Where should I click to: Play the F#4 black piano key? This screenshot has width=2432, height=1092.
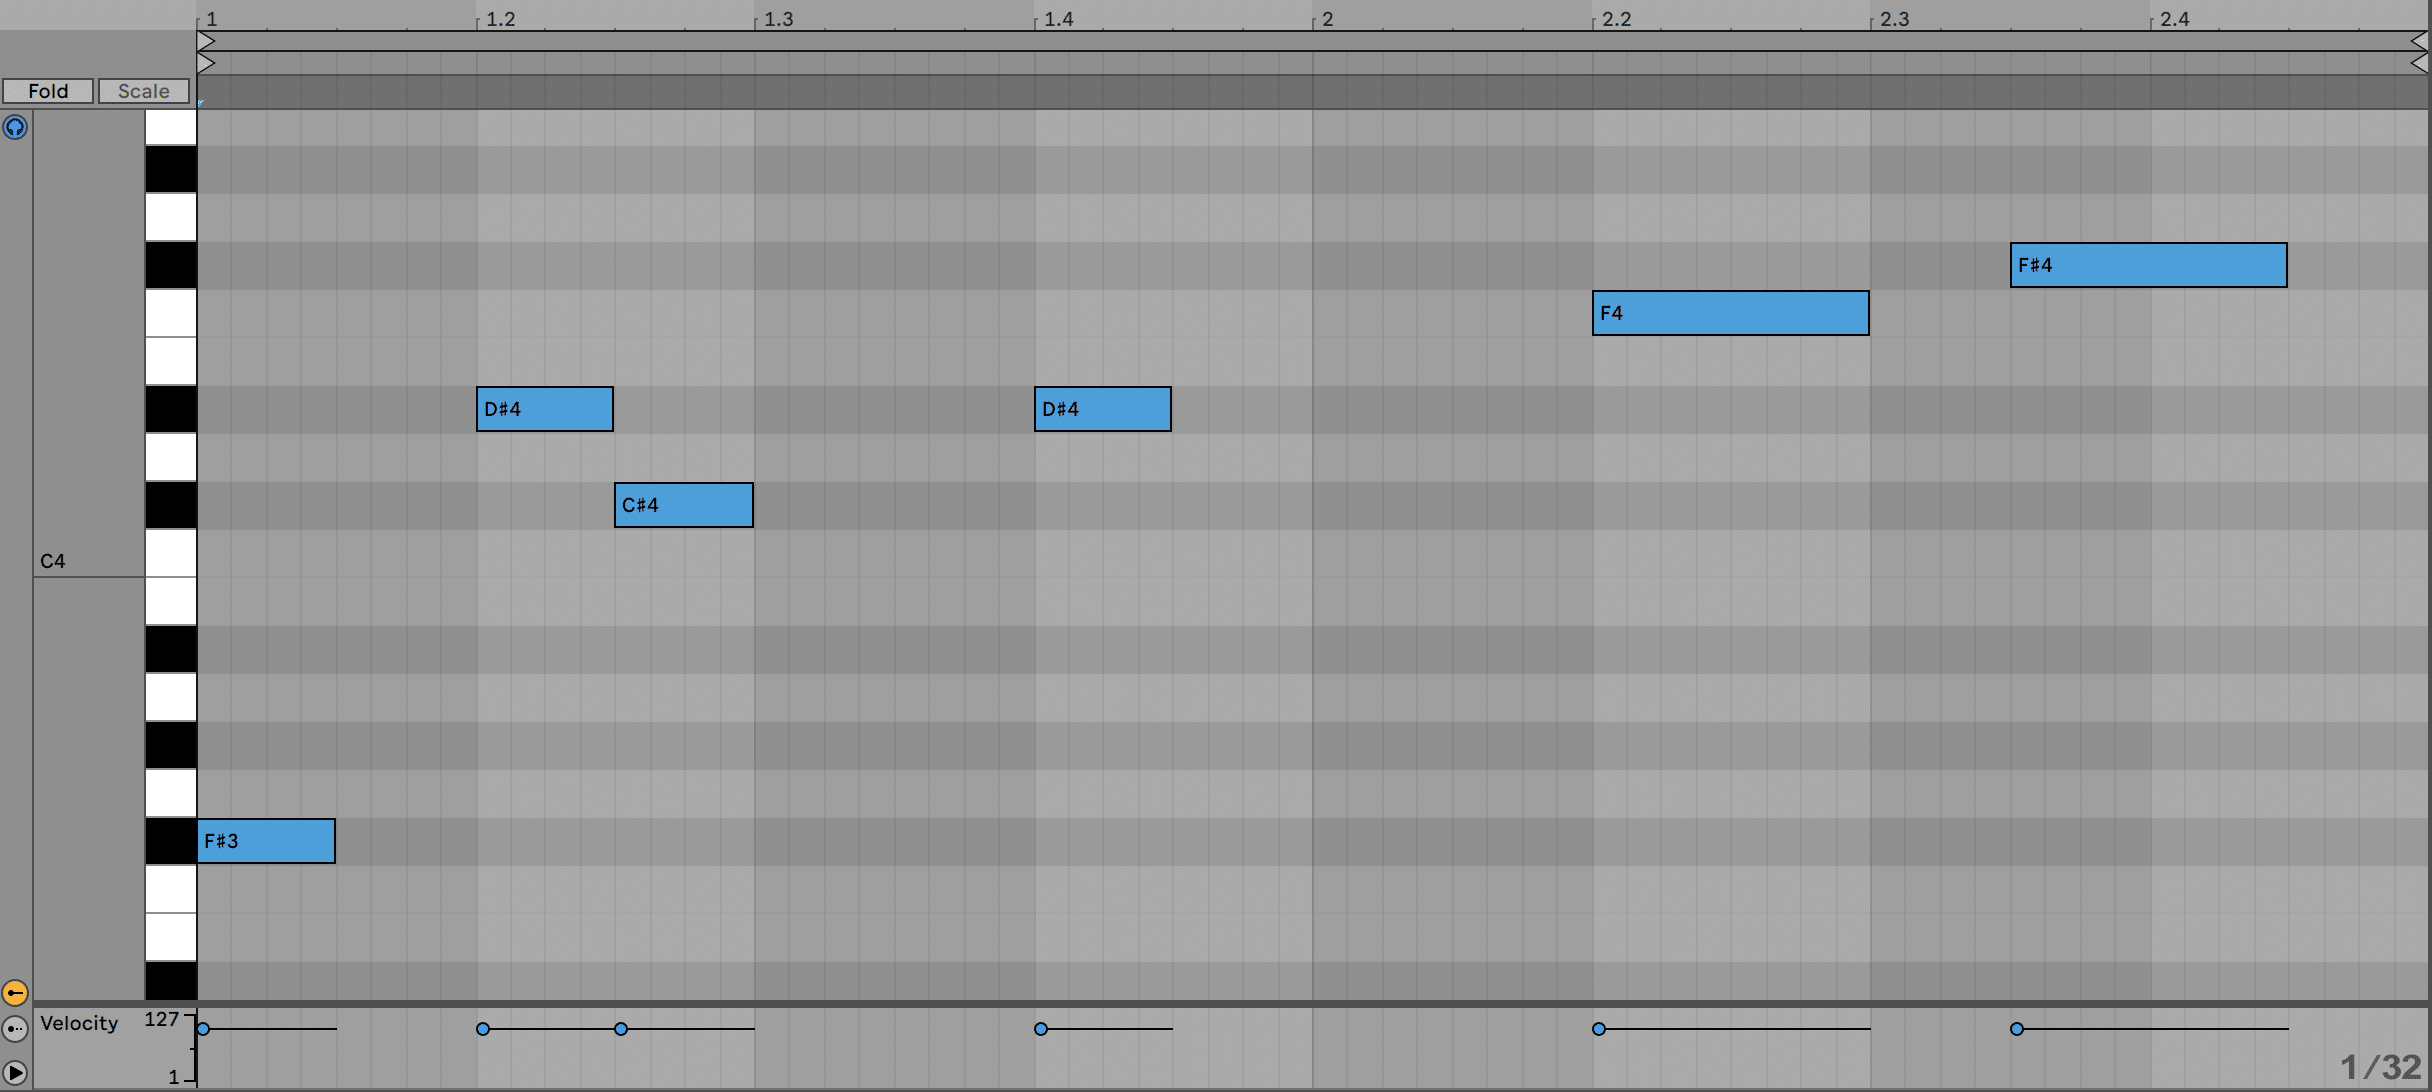(x=171, y=265)
